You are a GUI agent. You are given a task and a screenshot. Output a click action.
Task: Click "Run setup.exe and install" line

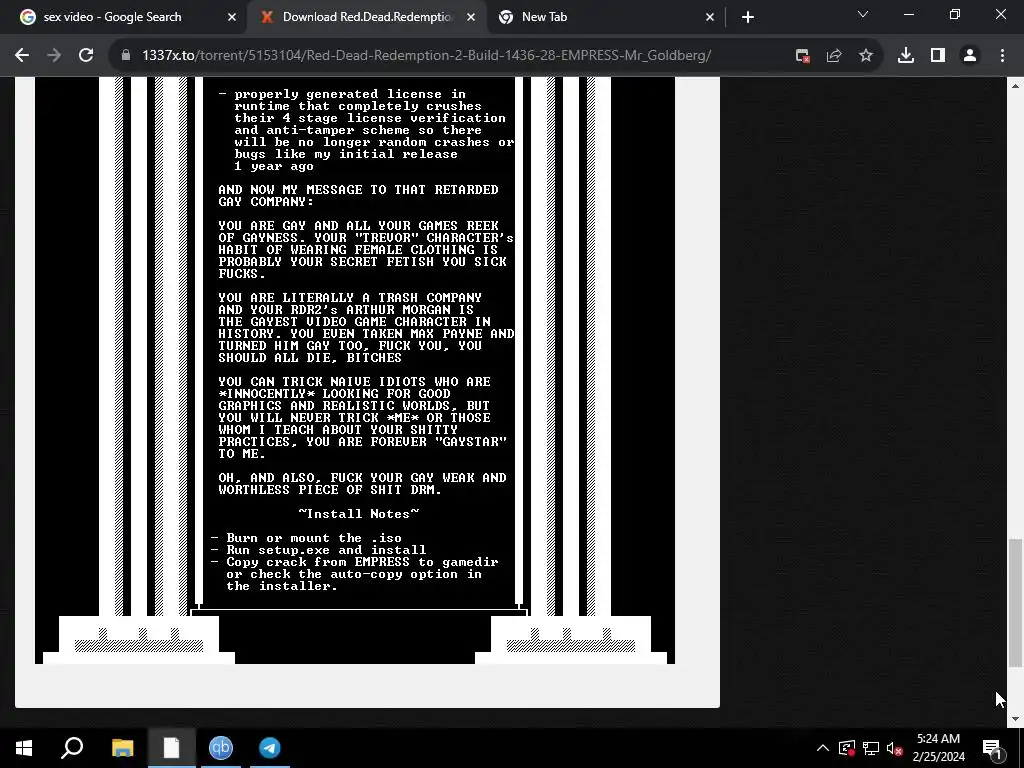point(326,550)
